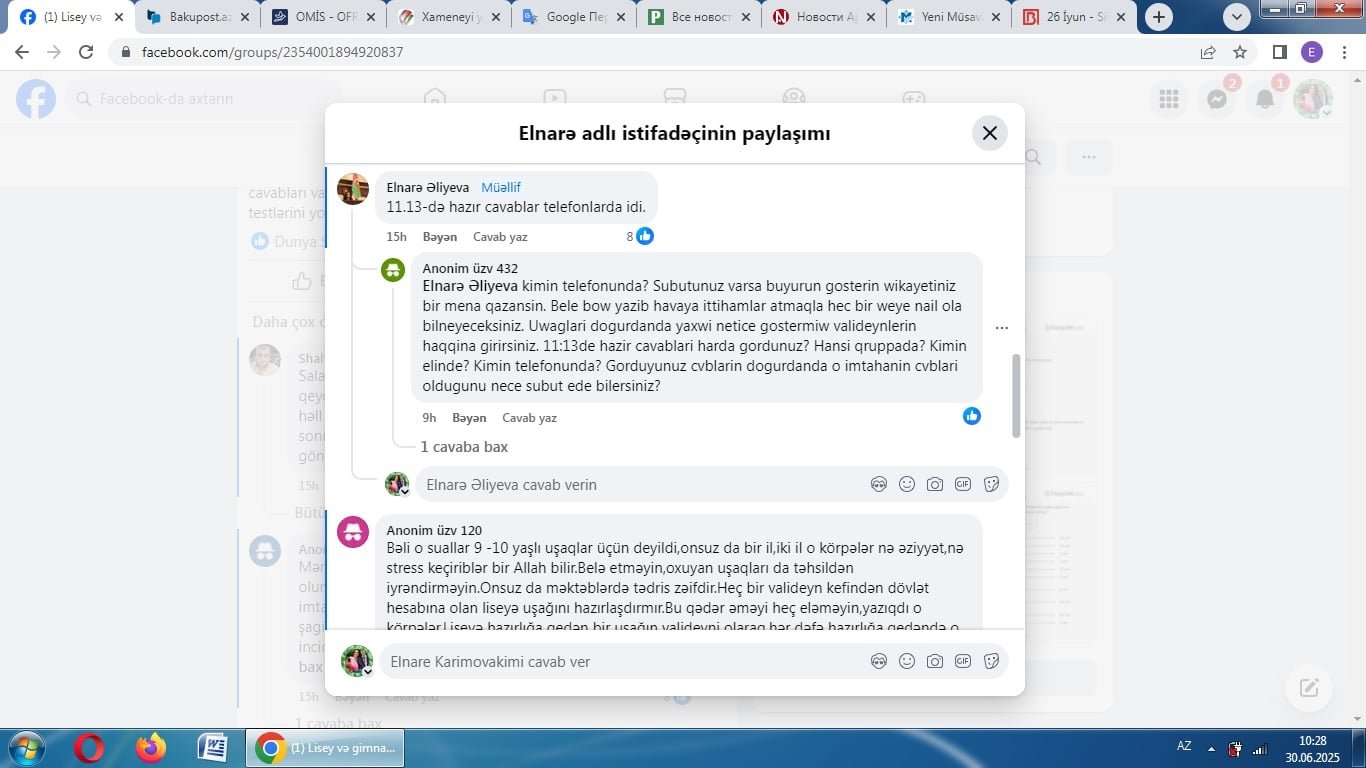Screen dimensions: 1366x768
Task: Reload the page with the refresh icon
Action: (x=86, y=52)
